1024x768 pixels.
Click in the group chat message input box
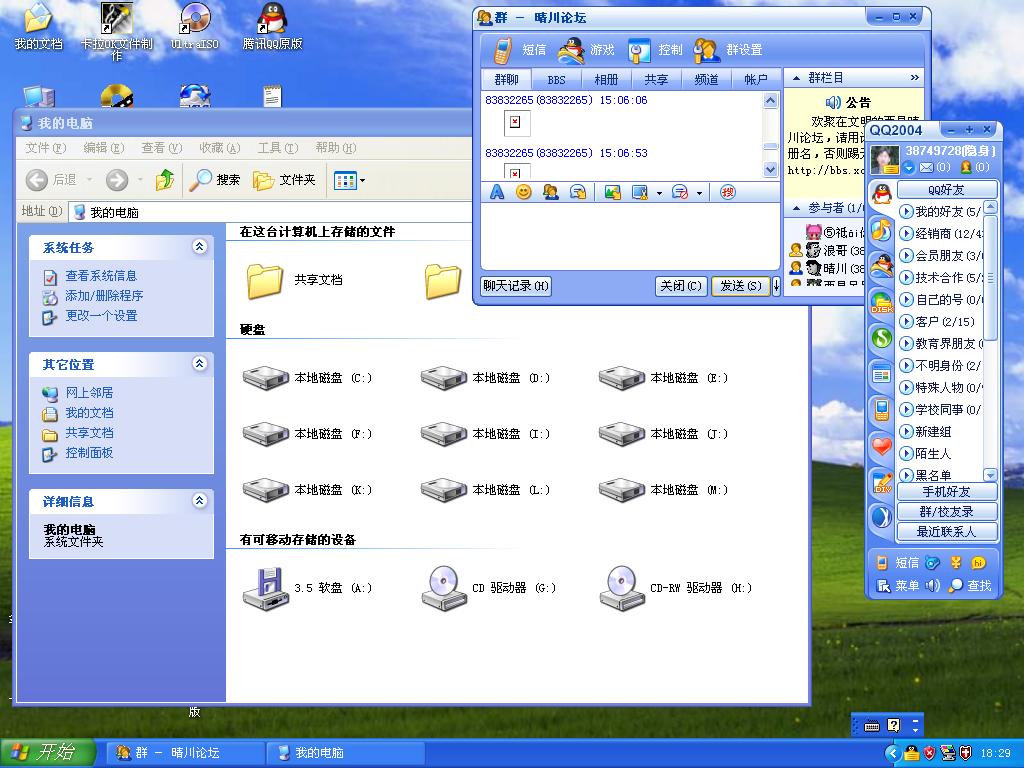631,236
